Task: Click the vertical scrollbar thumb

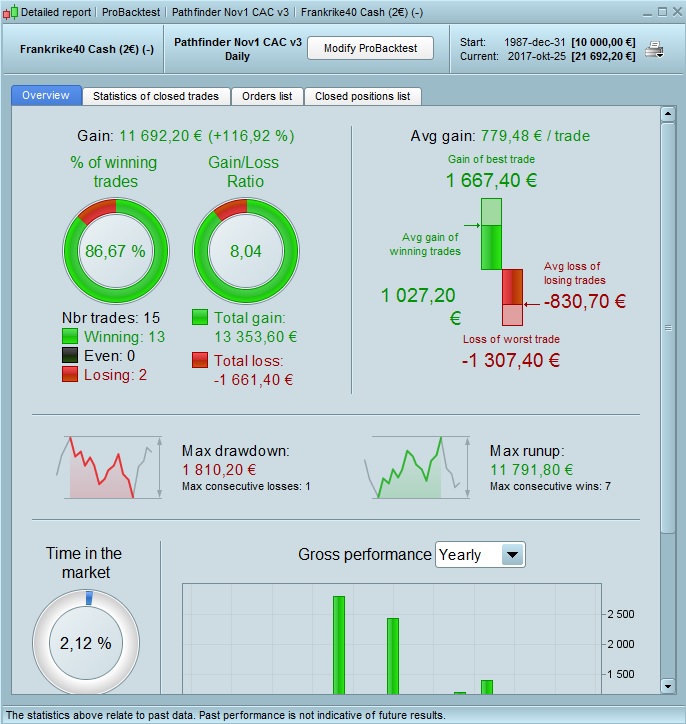Action: pos(668,328)
